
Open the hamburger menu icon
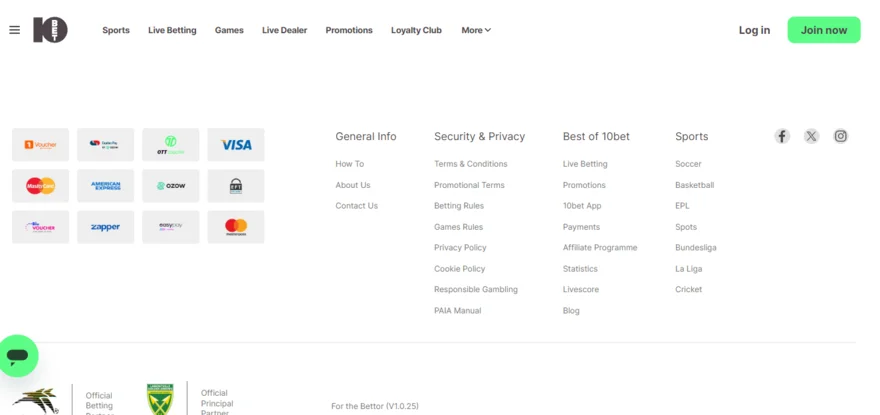(15, 30)
